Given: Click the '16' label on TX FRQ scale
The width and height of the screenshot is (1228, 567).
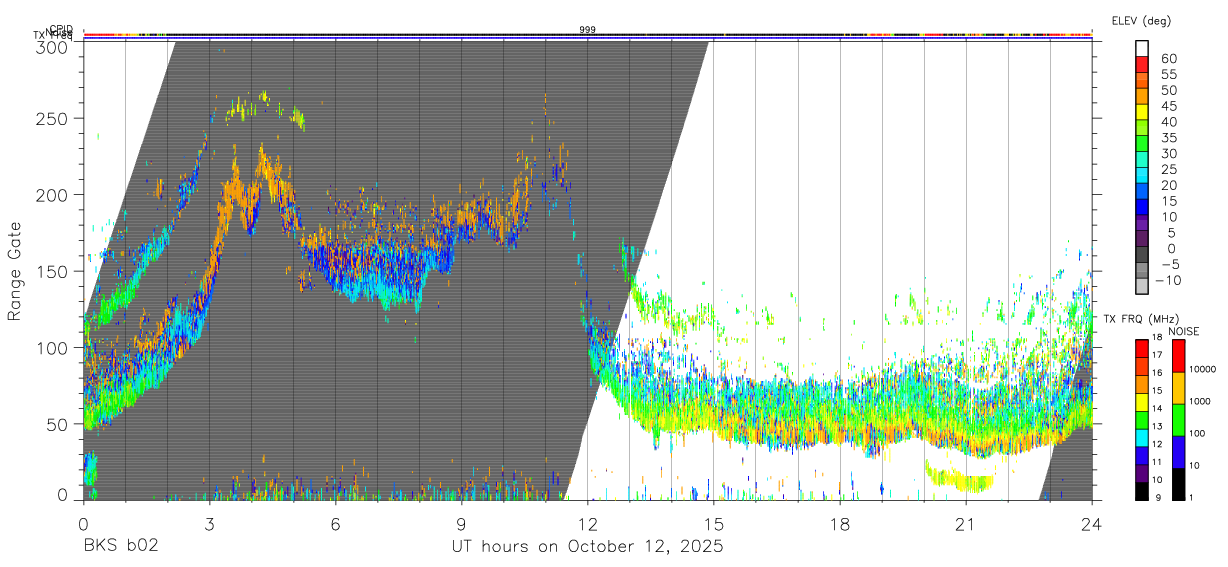Looking at the screenshot, I should click(1157, 373).
